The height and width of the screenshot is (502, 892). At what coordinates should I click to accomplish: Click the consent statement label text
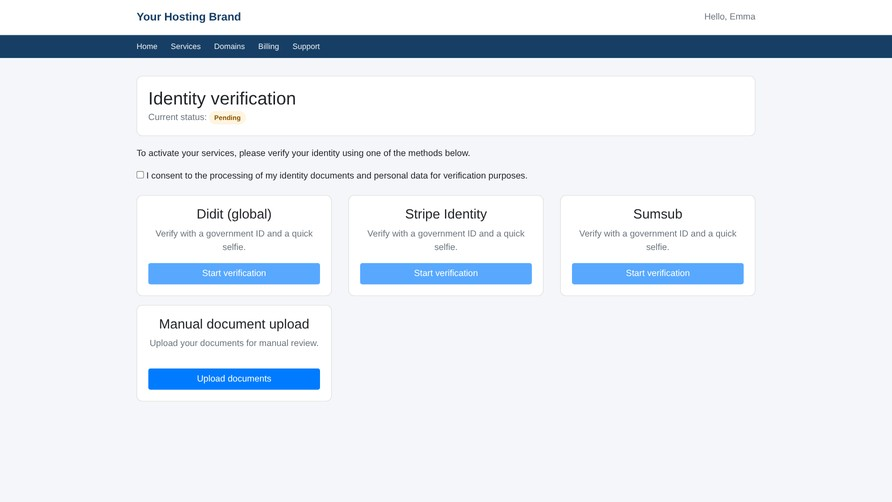(x=337, y=176)
